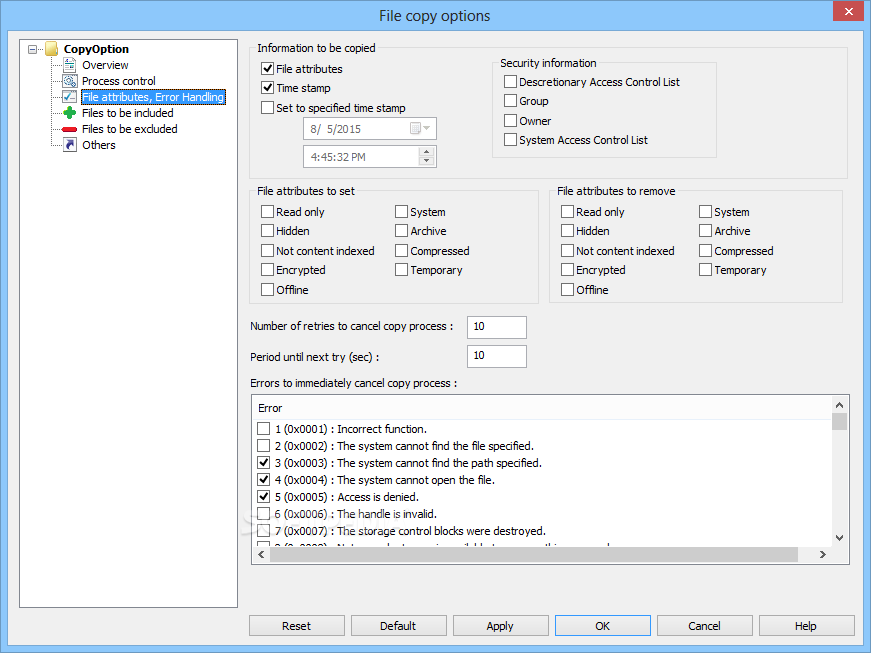
Task: Click the Default button
Action: pyautogui.click(x=398, y=626)
